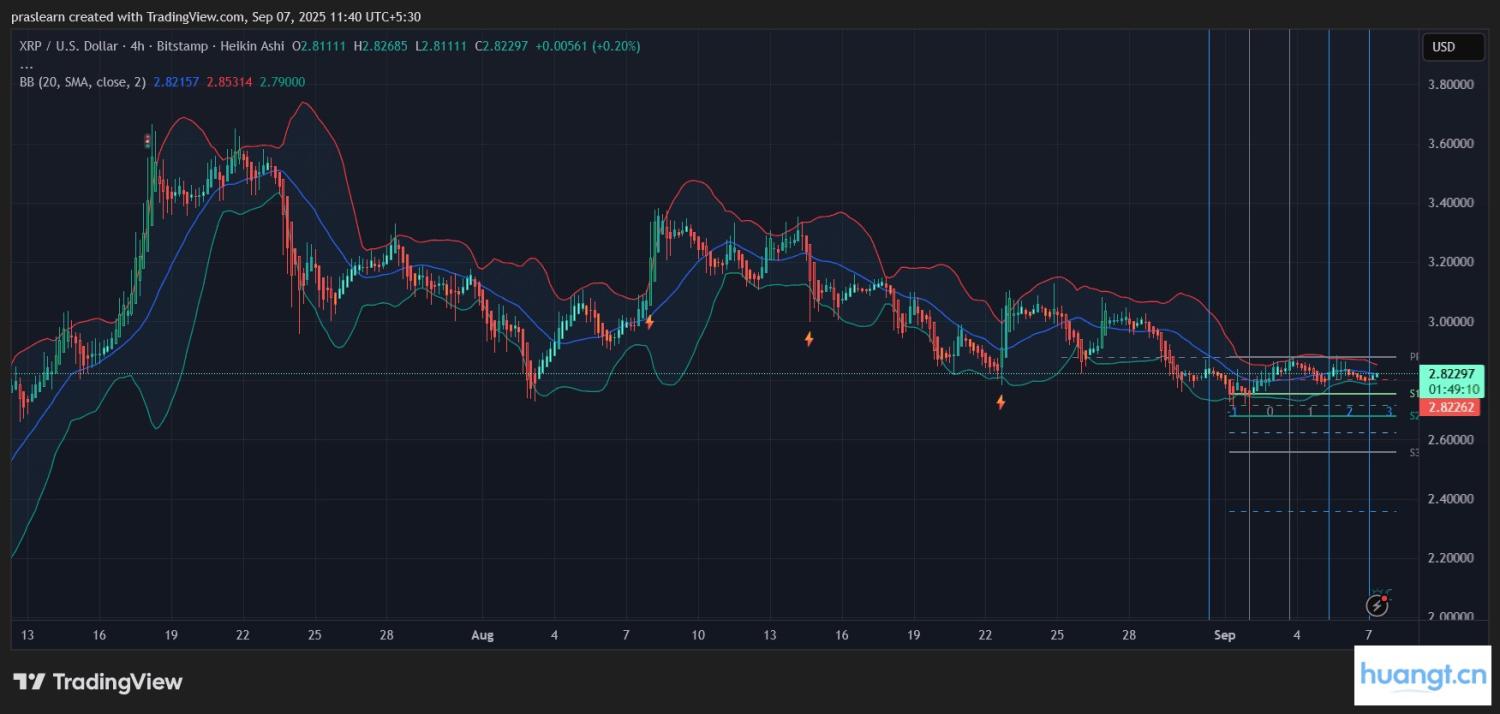
Task: Select the Fib time zone label 2
Action: (1349, 411)
